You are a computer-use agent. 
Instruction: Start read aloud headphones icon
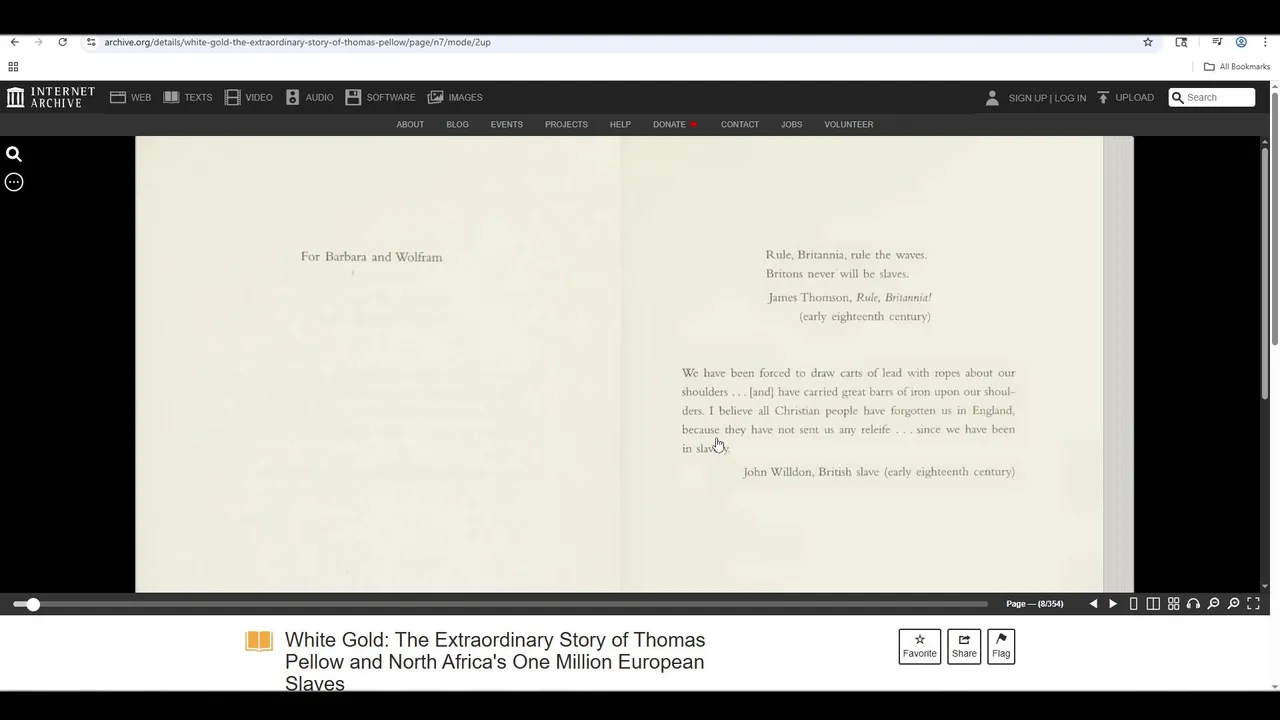(x=1193, y=604)
